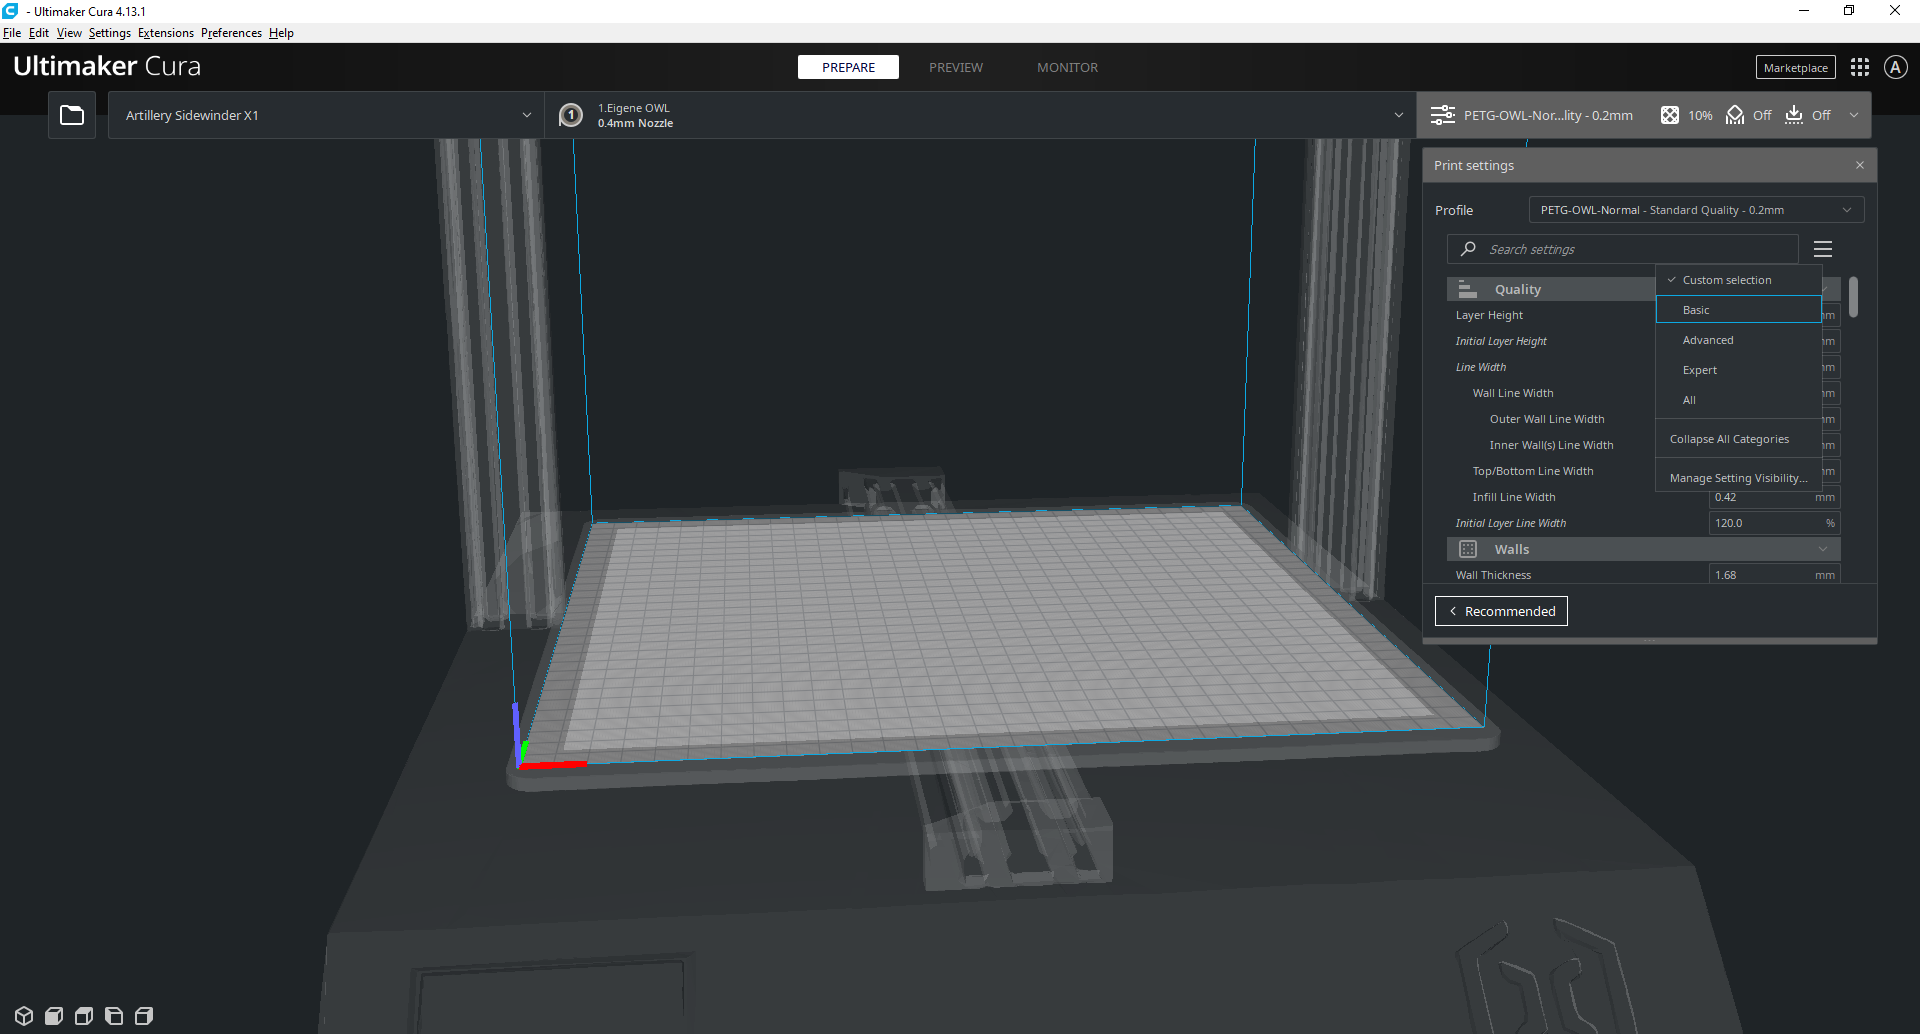Click the build plate adhesion icon
The width and height of the screenshot is (1920, 1034).
pyautogui.click(x=1794, y=115)
